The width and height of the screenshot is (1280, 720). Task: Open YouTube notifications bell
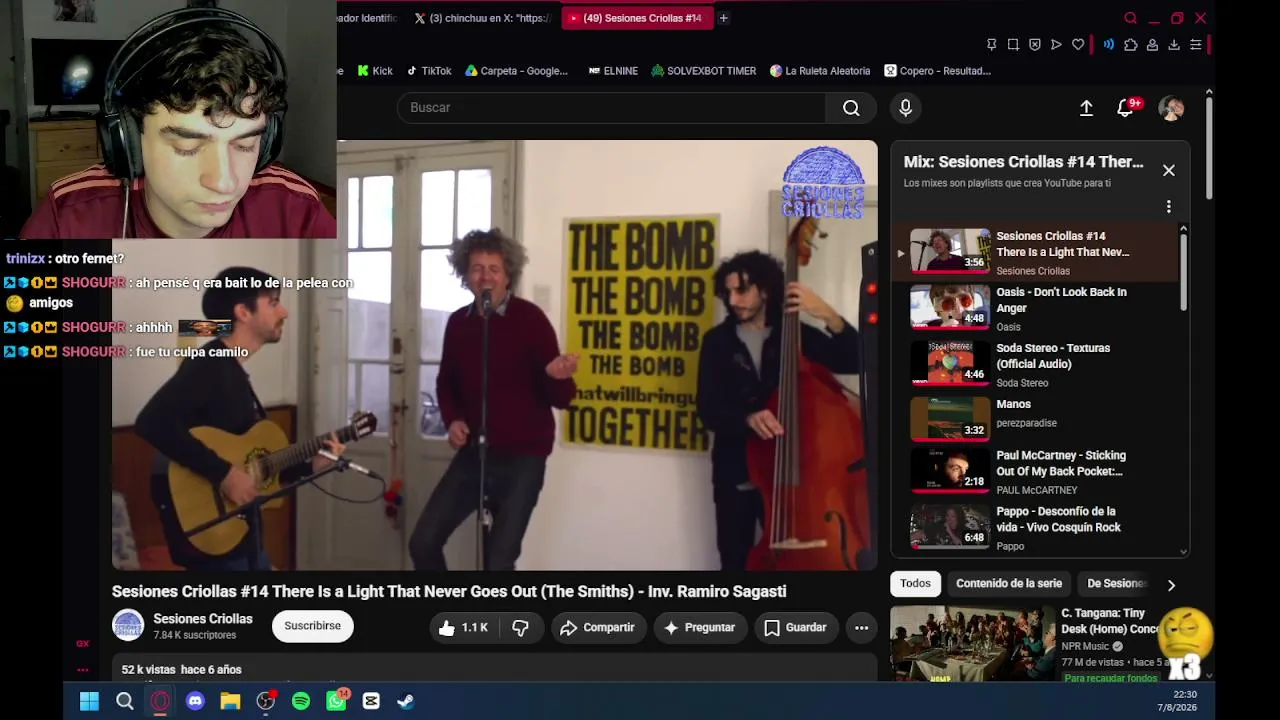(1125, 108)
